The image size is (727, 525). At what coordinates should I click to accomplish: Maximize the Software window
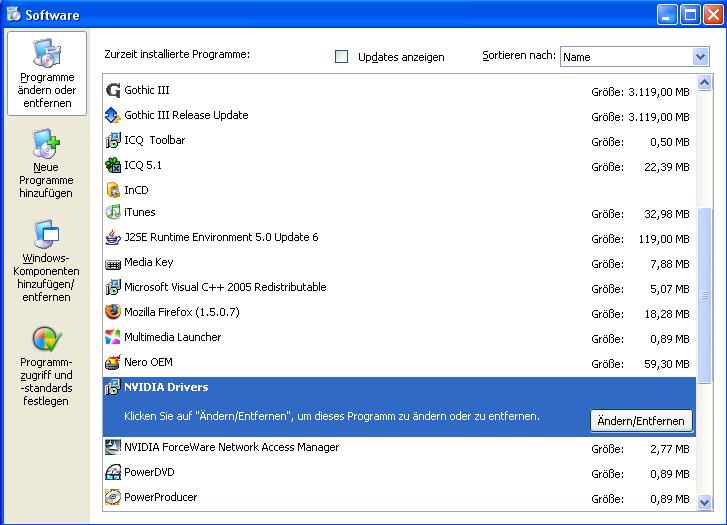tap(690, 15)
